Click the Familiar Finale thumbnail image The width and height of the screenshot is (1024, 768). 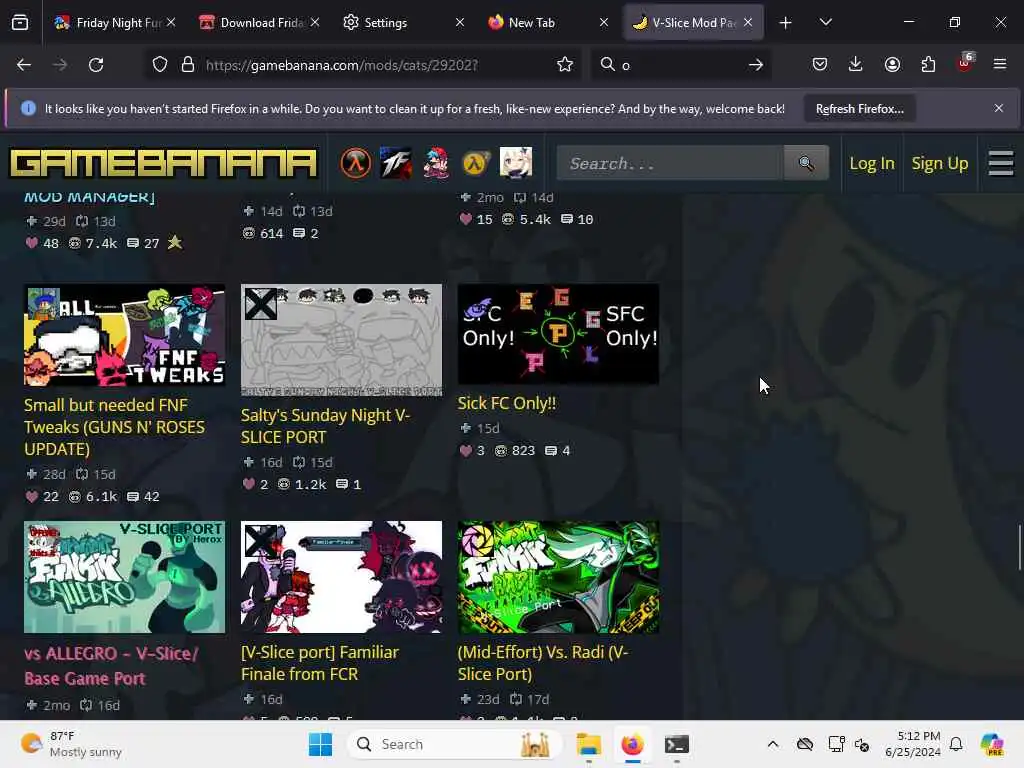coord(342,577)
